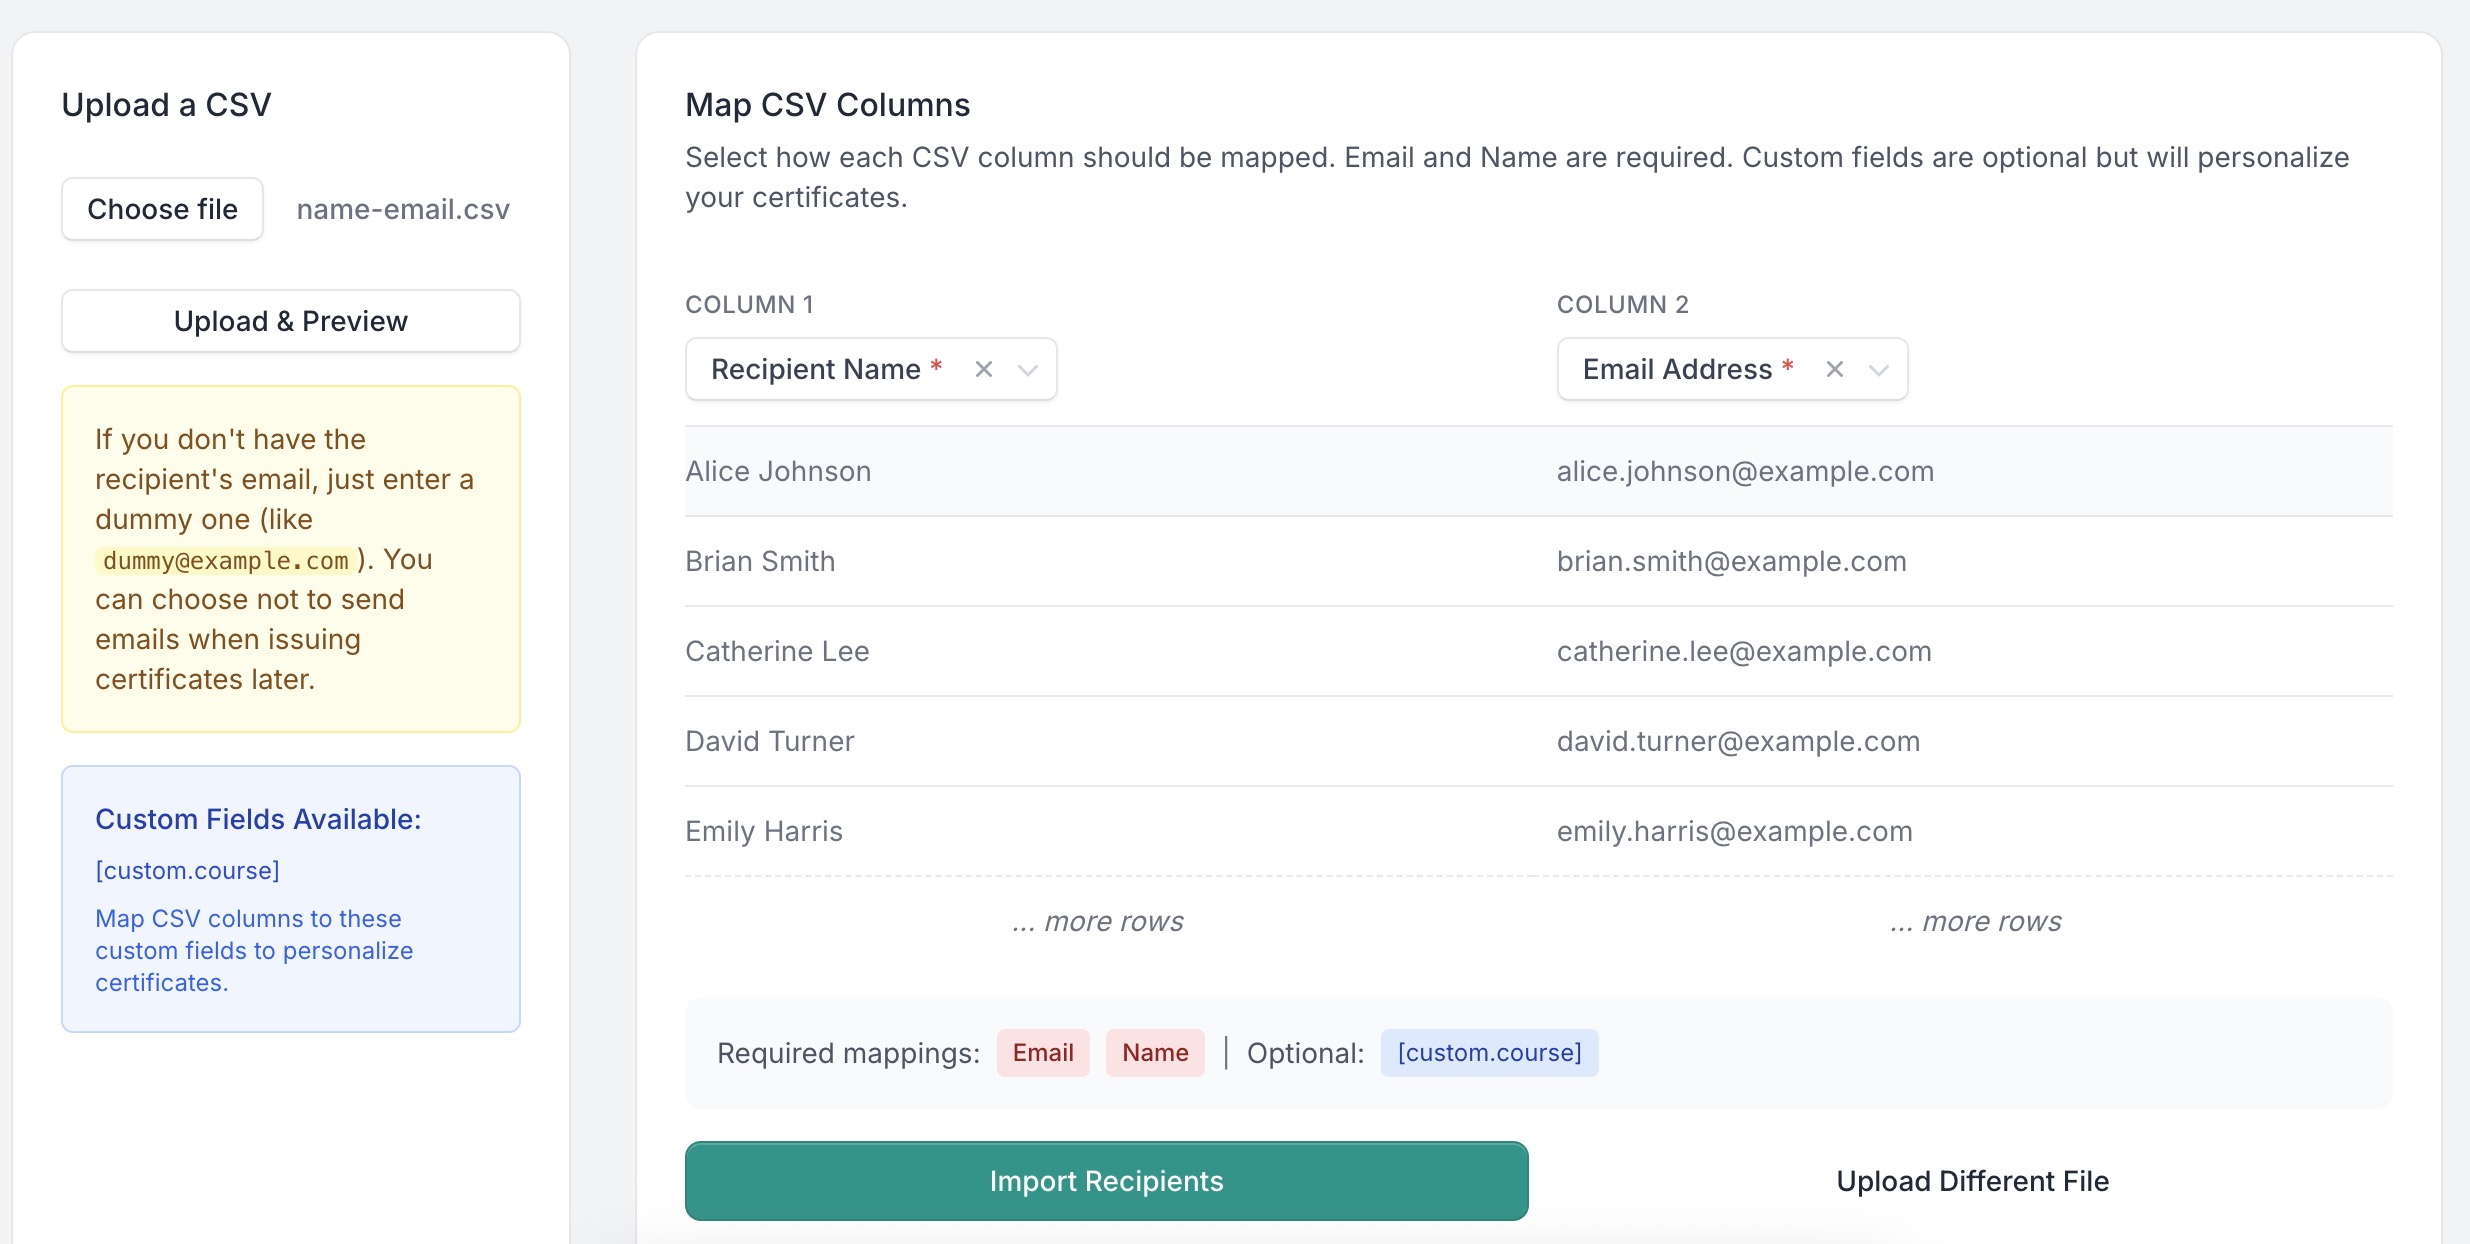Viewport: 2470px width, 1244px height.
Task: Click the Import Recipients button
Action: [x=1105, y=1181]
